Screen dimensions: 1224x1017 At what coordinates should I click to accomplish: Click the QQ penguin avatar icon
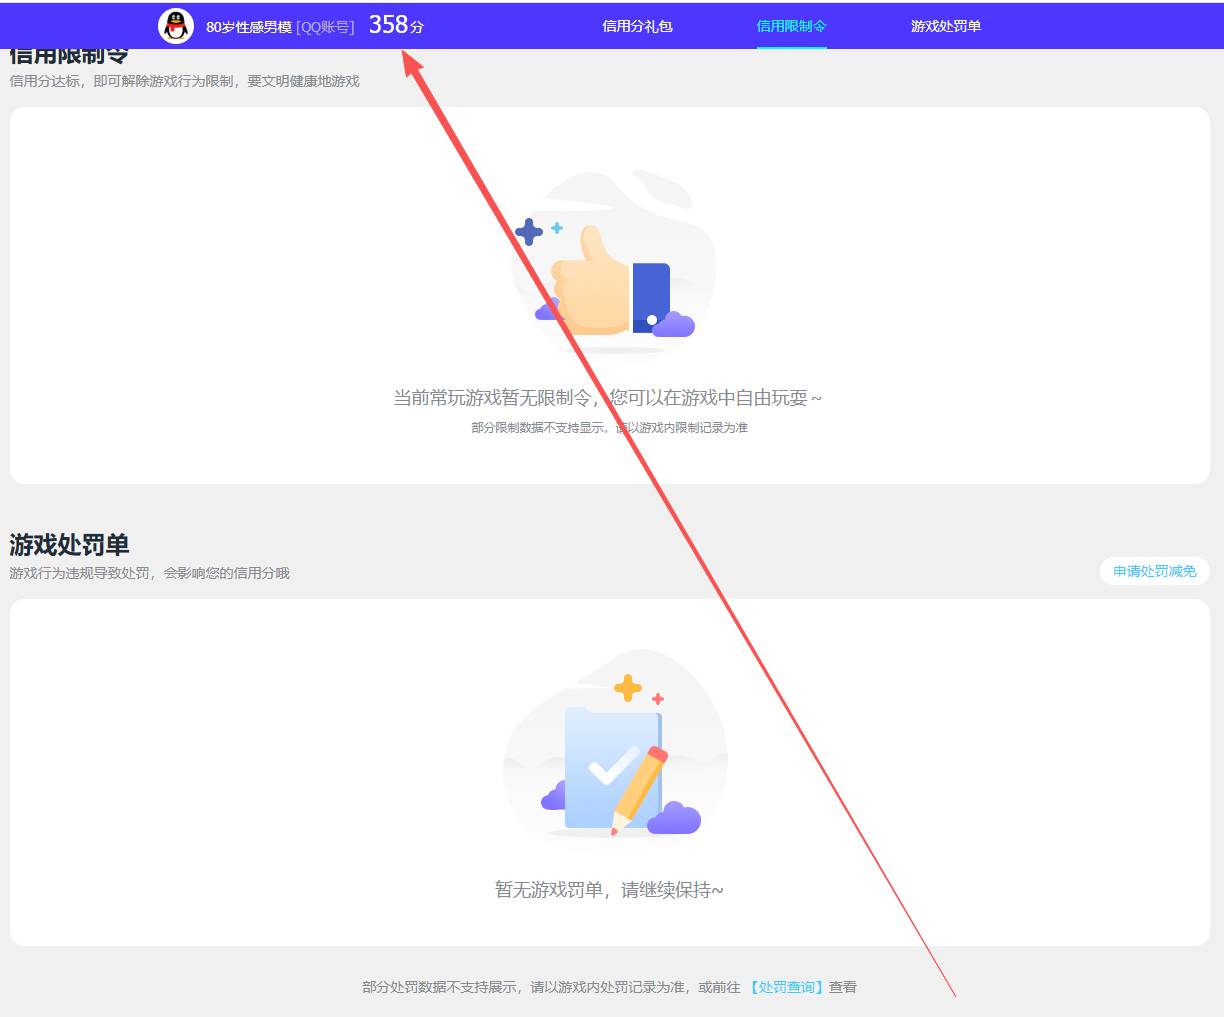tap(175, 26)
